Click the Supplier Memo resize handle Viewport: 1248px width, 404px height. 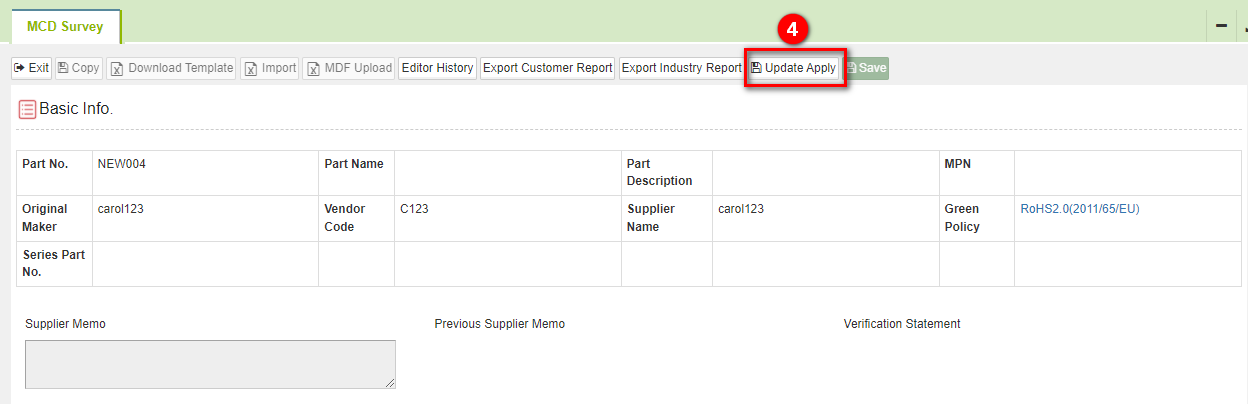coord(390,383)
